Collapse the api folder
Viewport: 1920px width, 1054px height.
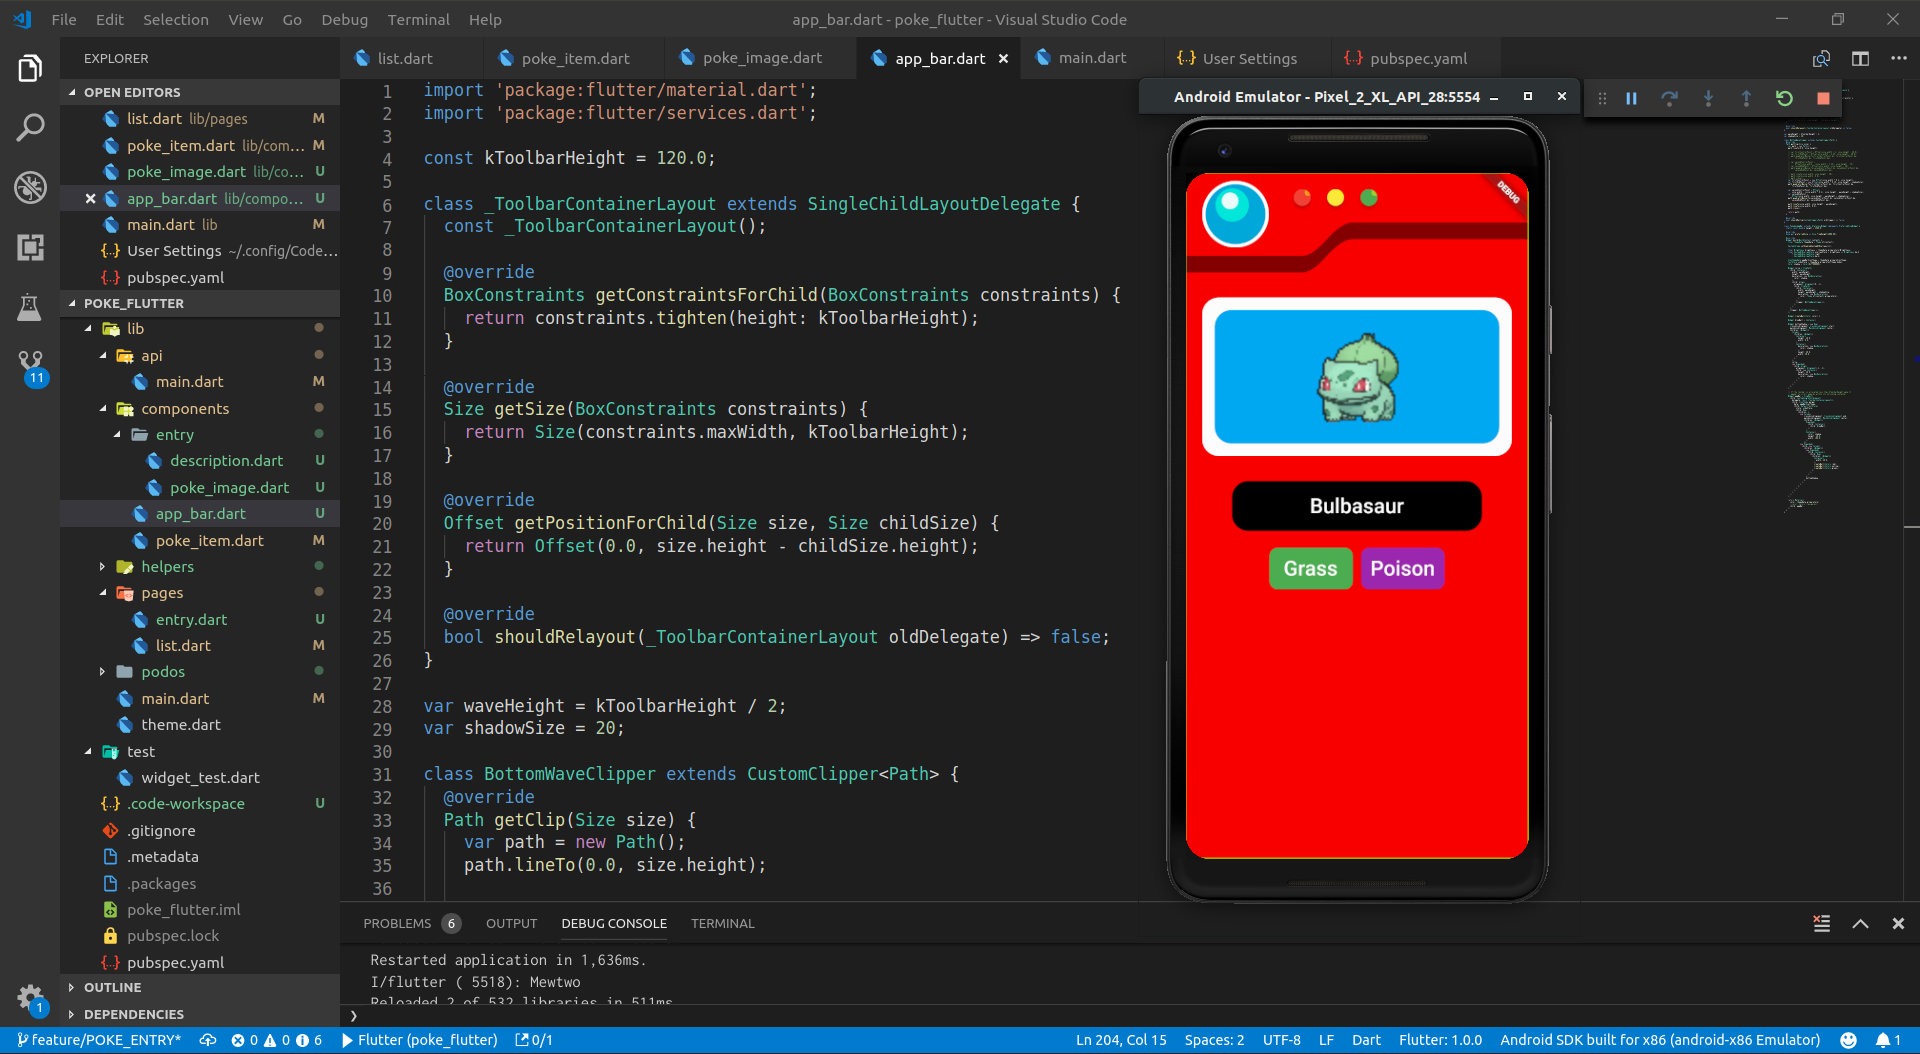click(102, 356)
